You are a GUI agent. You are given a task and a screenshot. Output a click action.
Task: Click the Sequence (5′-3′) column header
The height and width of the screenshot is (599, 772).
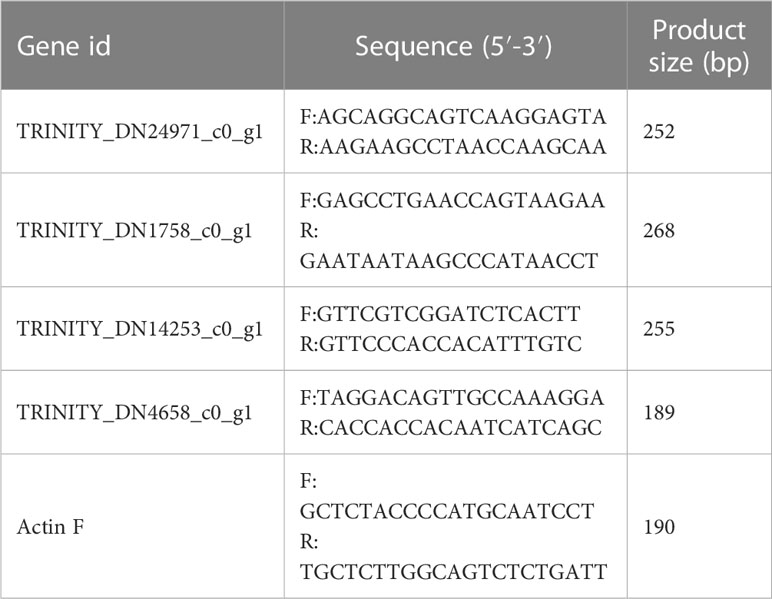point(453,46)
